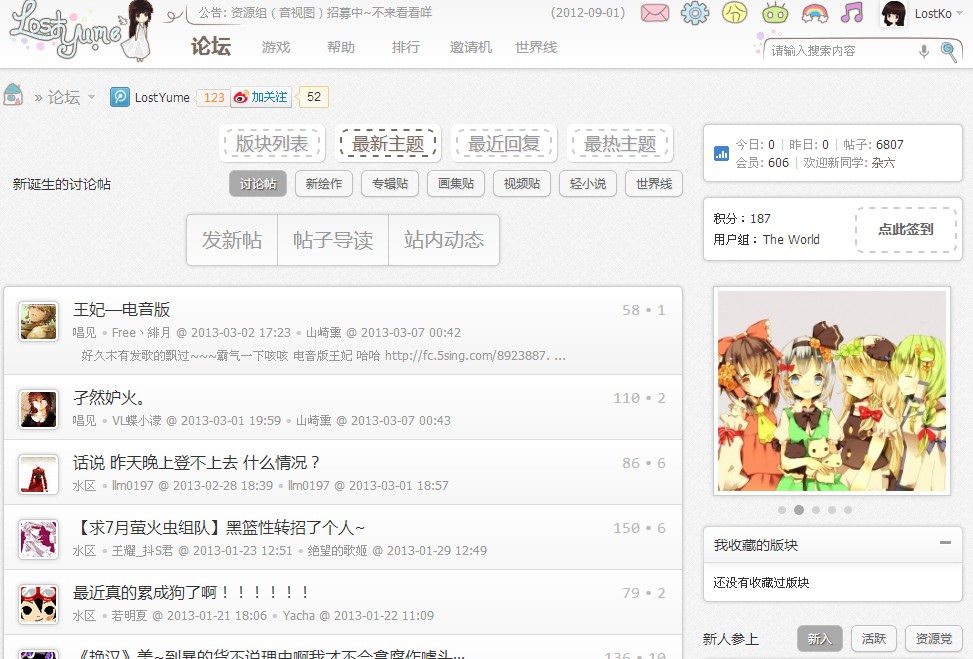Screen dimensions: 973x659
Task: Open the 游戏 navigation item
Action: click(276, 47)
